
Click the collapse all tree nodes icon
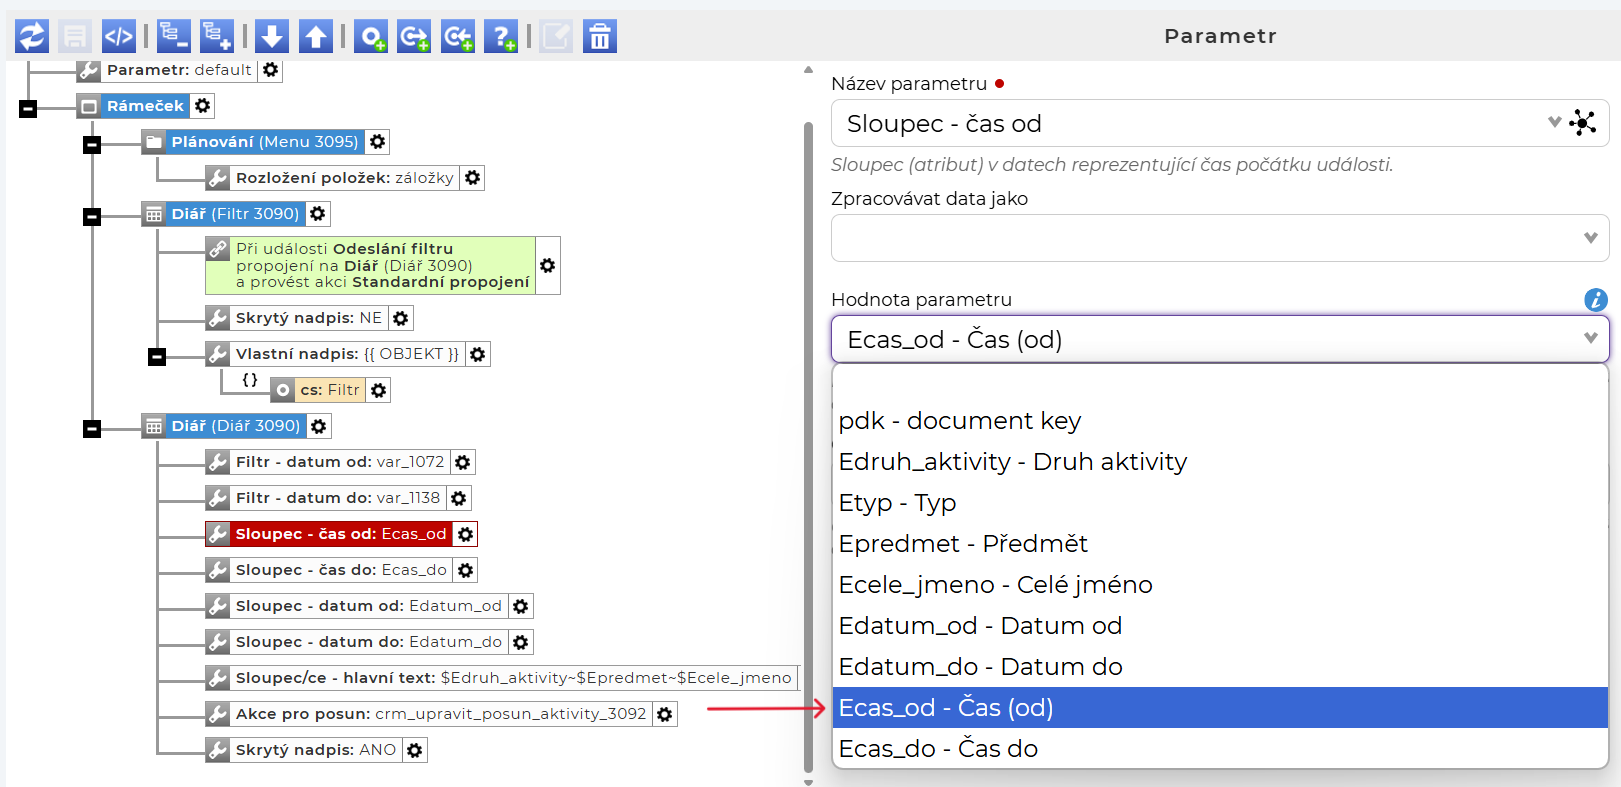click(x=172, y=37)
